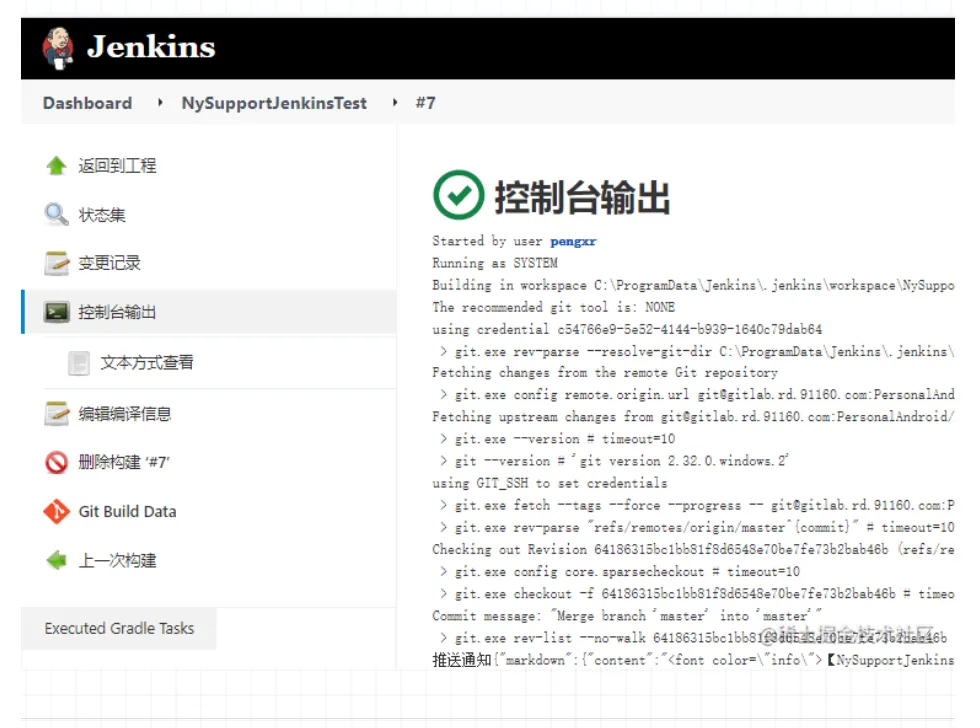The height and width of the screenshot is (728, 980).
Task: Click the magnifier 状态集 icon
Action: (x=56, y=214)
